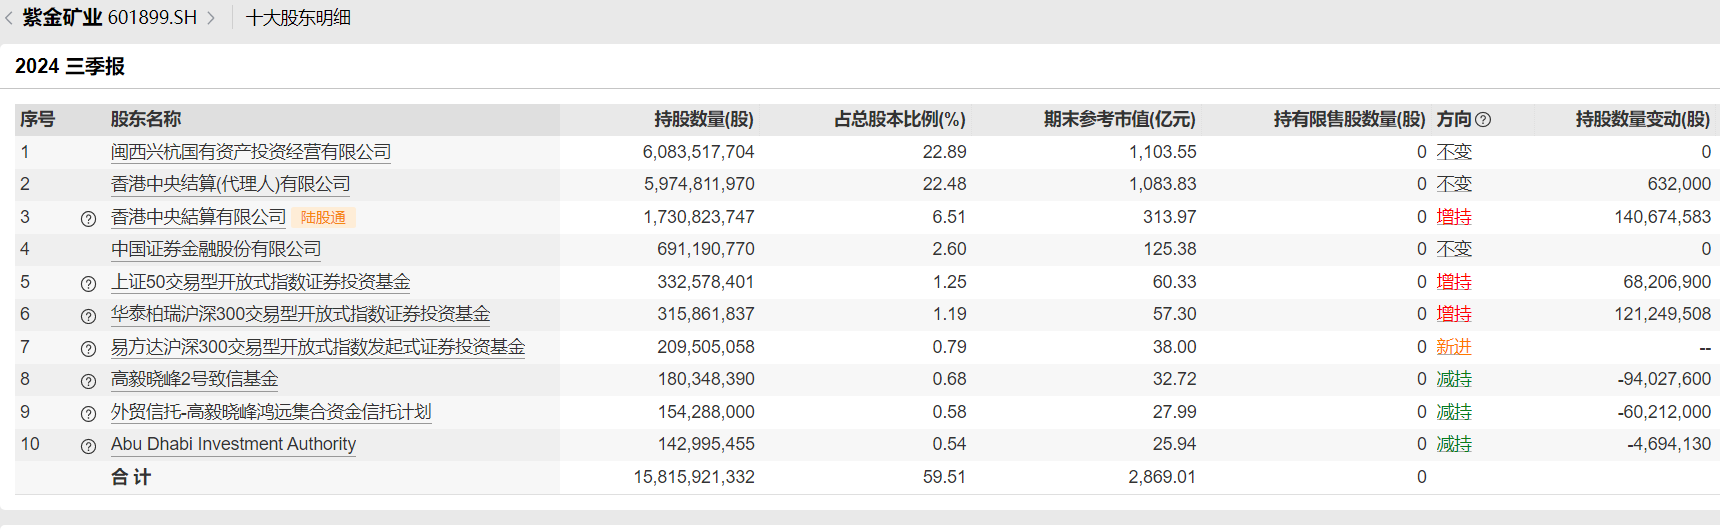Screen dimensions: 1720x531
Task: Open 香港中央结算(代理人)有限公司 link
Action: [230, 184]
